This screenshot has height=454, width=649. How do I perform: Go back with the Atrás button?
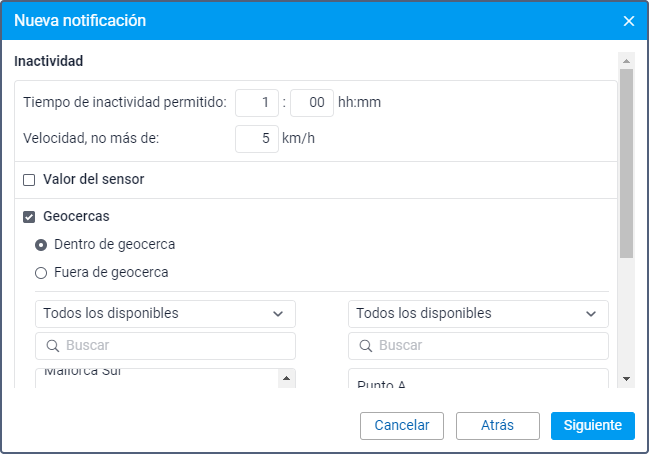[497, 425]
